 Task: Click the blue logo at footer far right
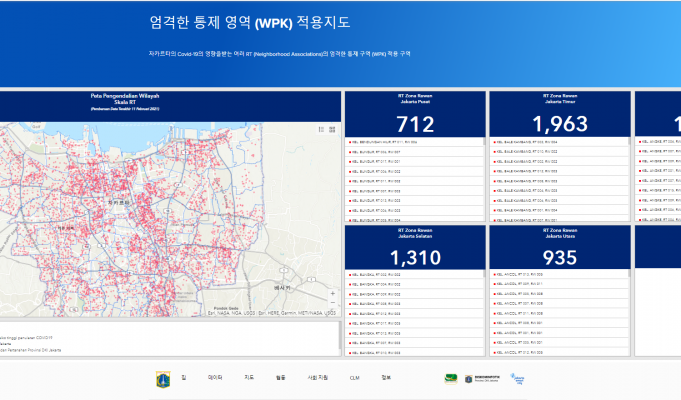click(517, 379)
